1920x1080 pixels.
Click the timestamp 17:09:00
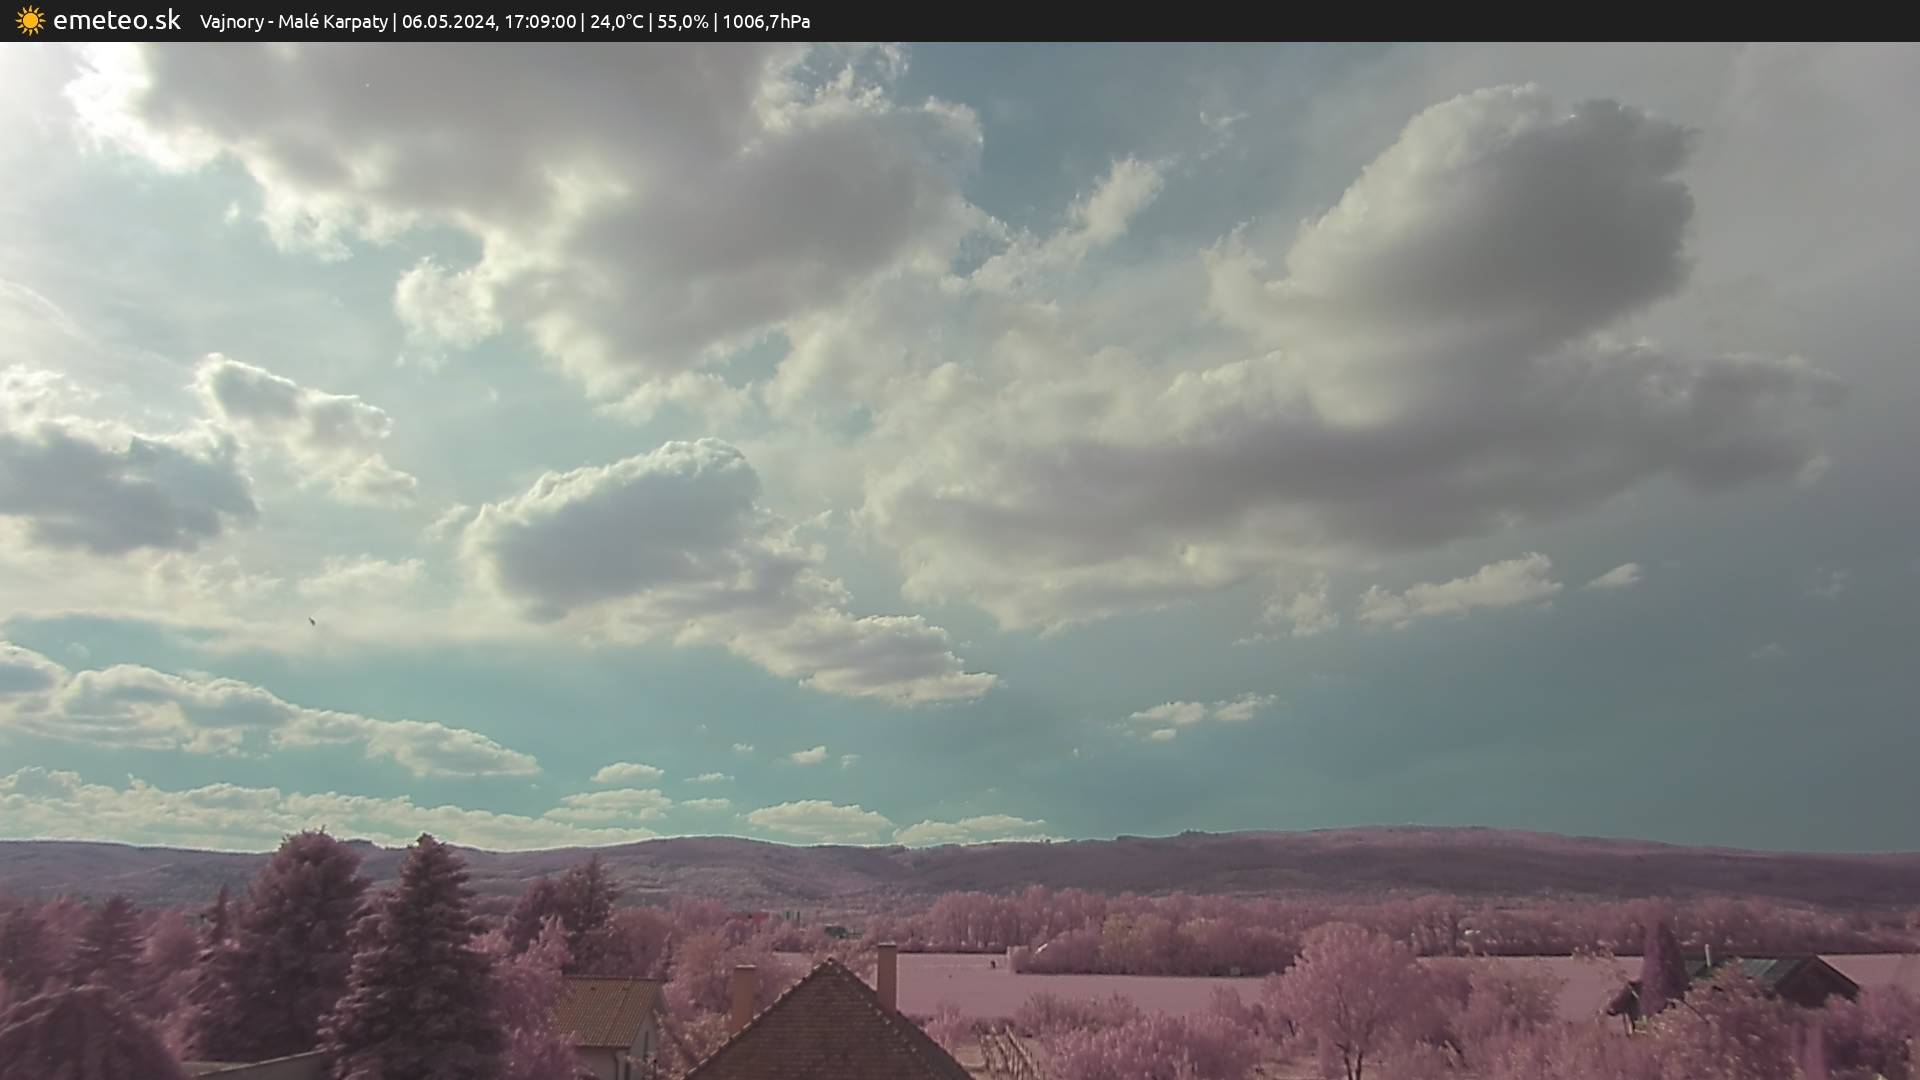point(540,22)
